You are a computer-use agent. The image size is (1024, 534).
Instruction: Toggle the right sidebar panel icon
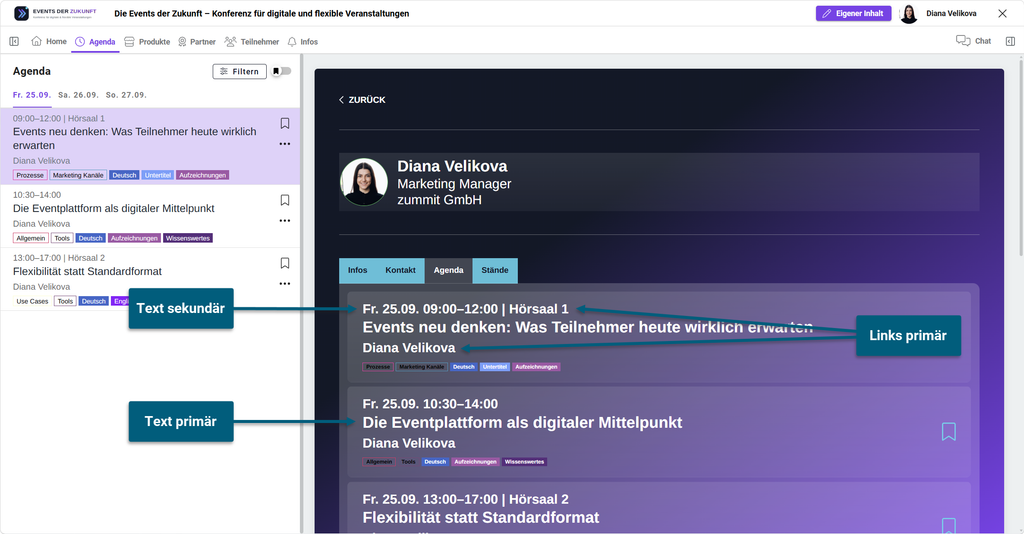[x=1010, y=41]
